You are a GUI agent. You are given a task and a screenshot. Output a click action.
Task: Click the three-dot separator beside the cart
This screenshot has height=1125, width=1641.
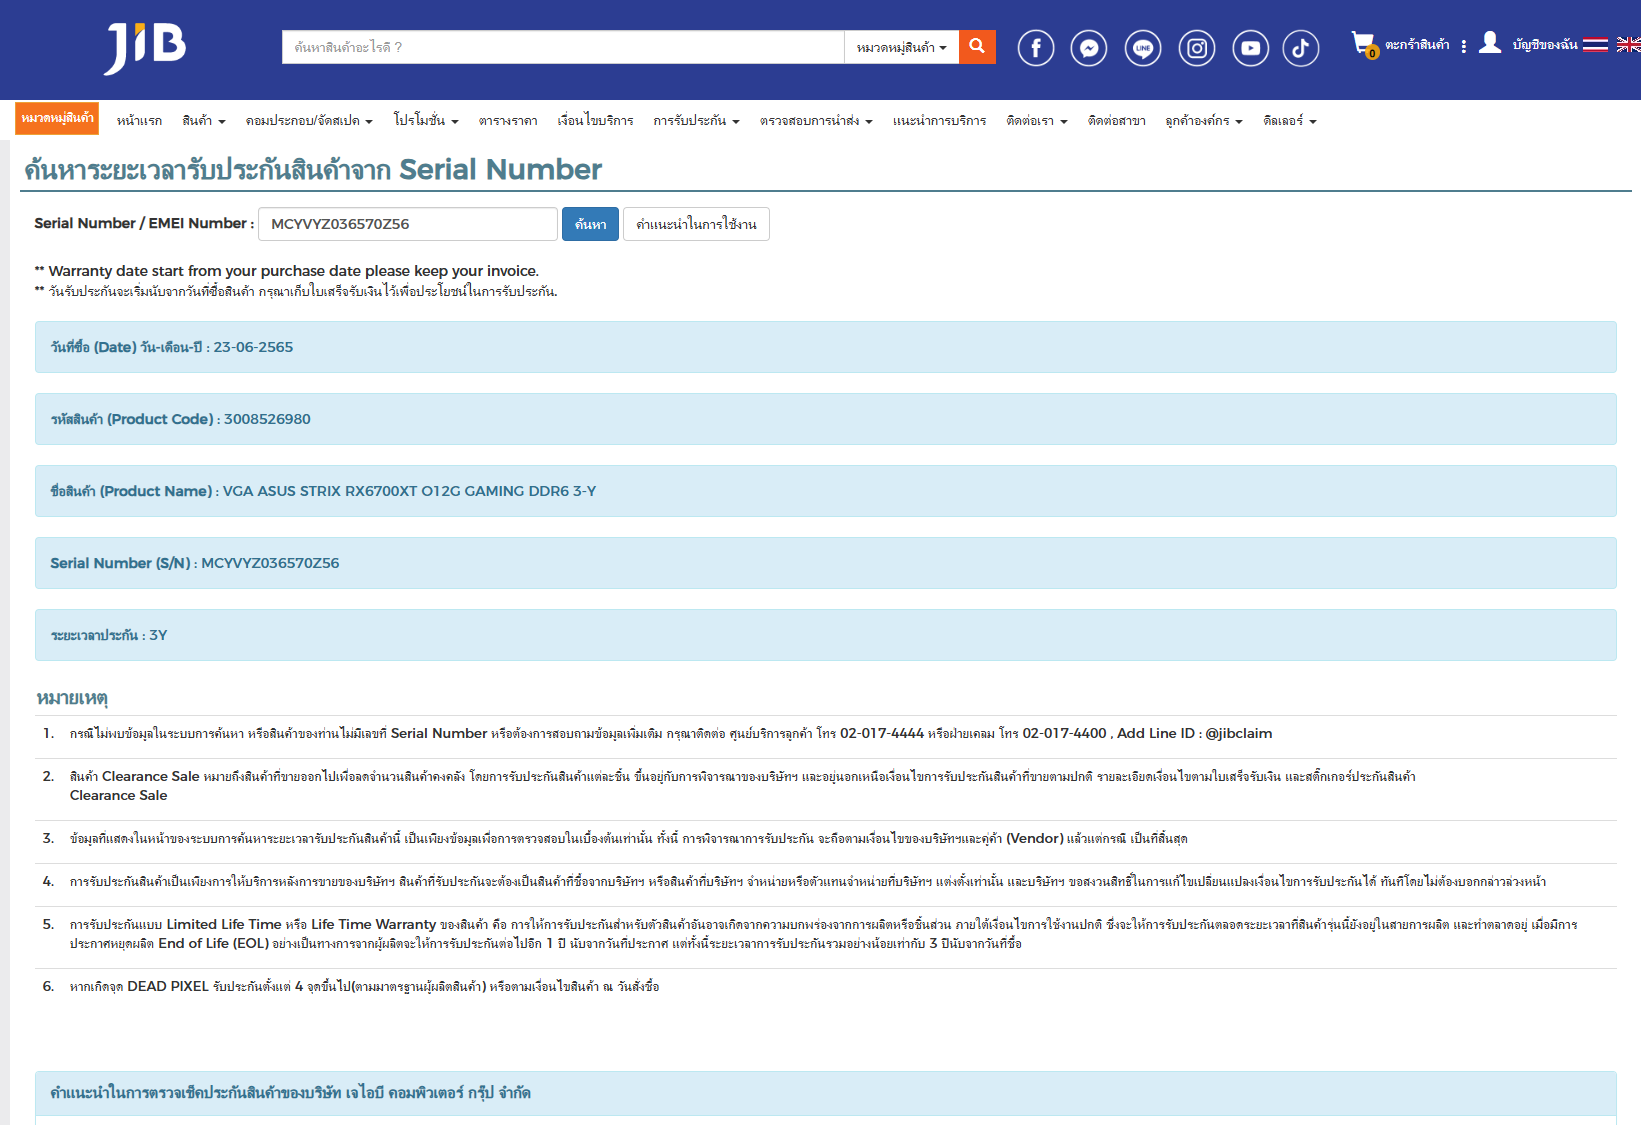click(x=1464, y=46)
